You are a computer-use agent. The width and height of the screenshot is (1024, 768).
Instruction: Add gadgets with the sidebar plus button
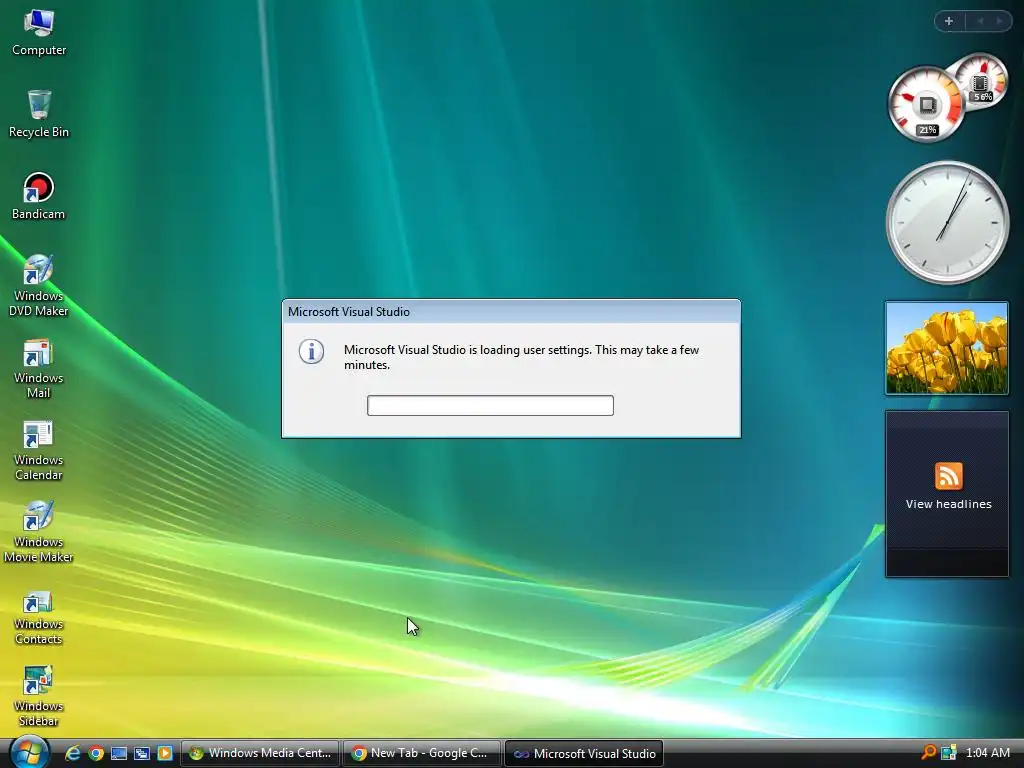coord(949,21)
